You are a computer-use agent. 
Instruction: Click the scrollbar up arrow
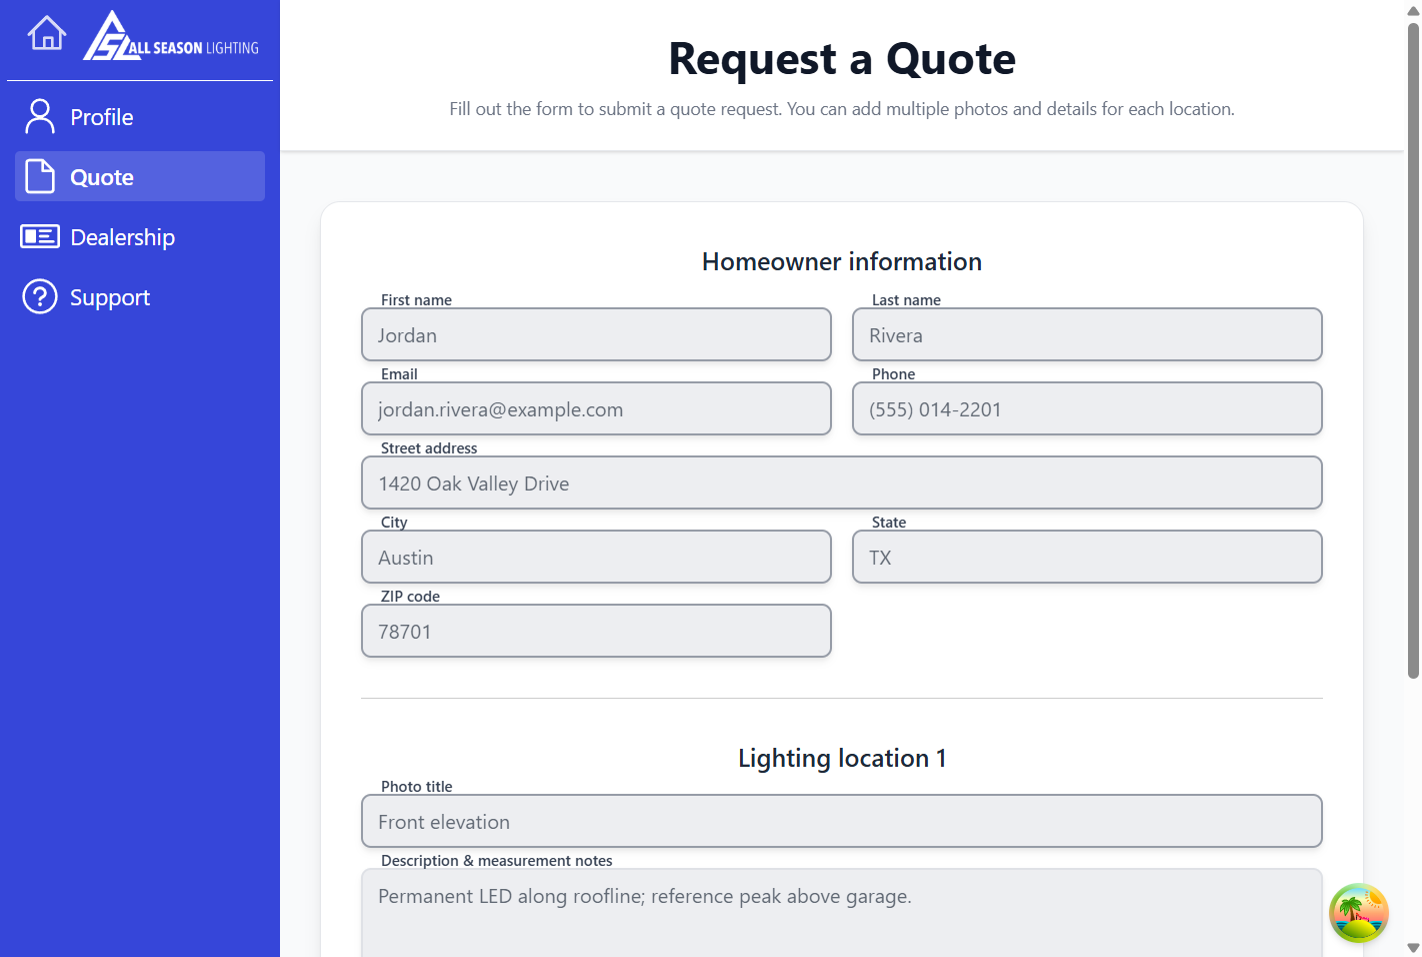[1413, 10]
